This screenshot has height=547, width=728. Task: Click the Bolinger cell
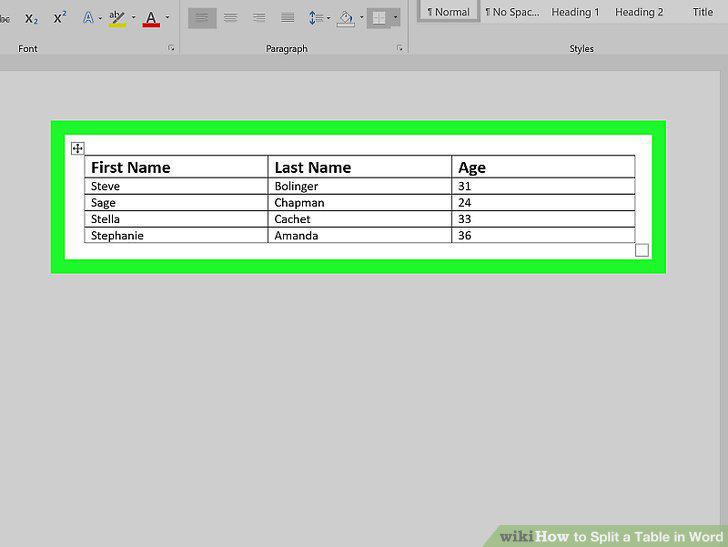point(359,186)
